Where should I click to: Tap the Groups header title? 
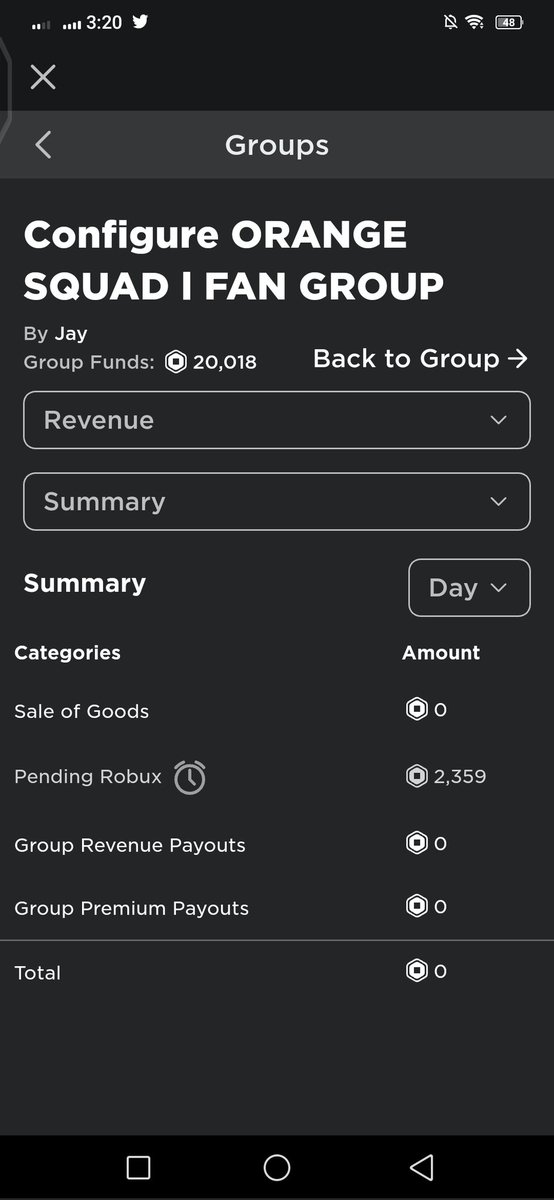point(277,145)
